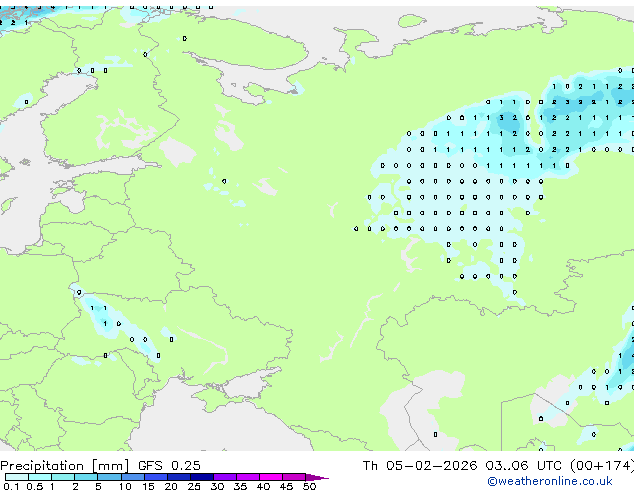Click the '45' legend scale label
Screen dimensions: 634x490
[x=286, y=486]
